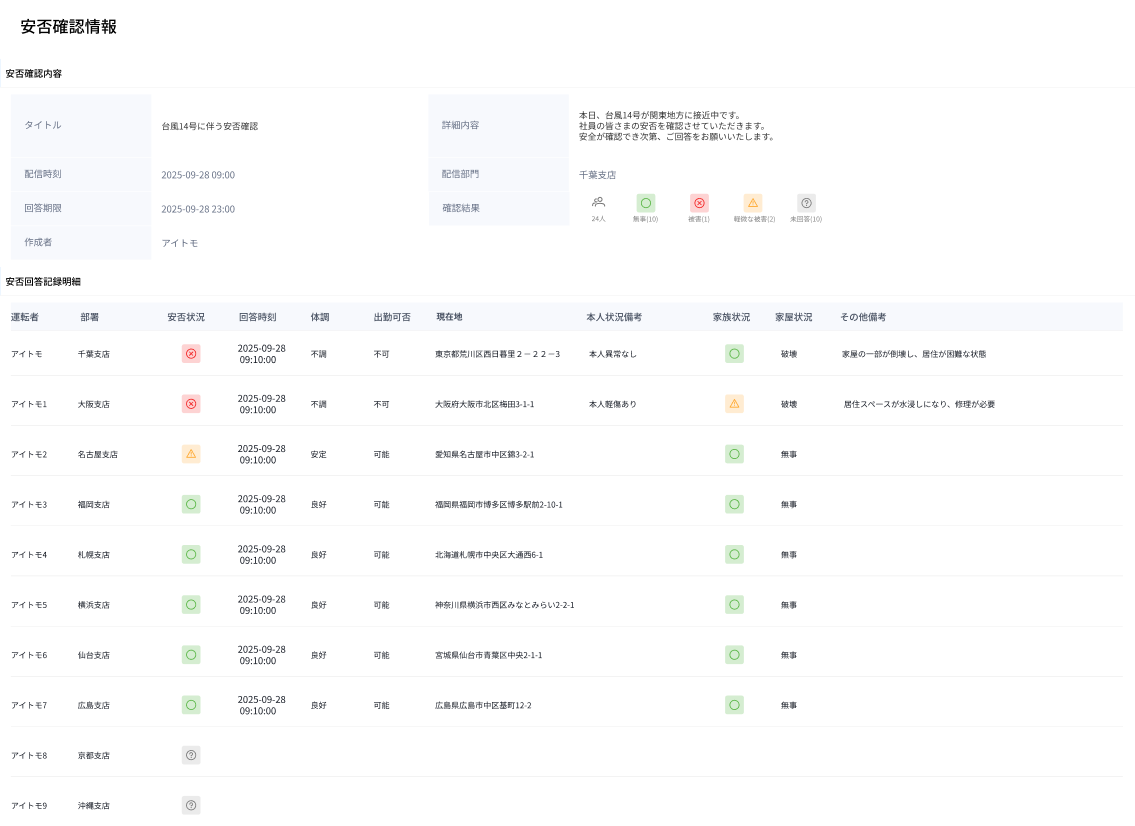Click the unanswered question icon for 沖縄支店
The width and height of the screenshot is (1135, 826).
click(191, 805)
